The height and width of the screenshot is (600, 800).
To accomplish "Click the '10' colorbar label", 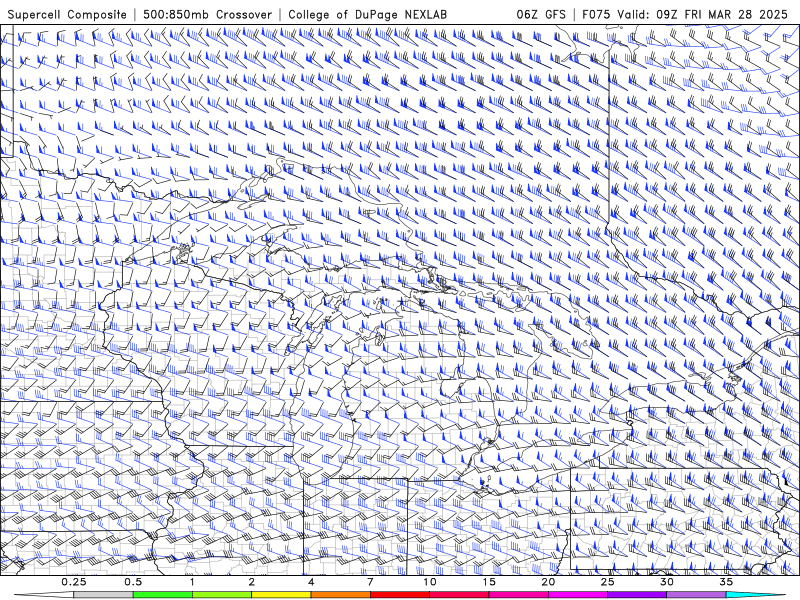I will 430,582.
